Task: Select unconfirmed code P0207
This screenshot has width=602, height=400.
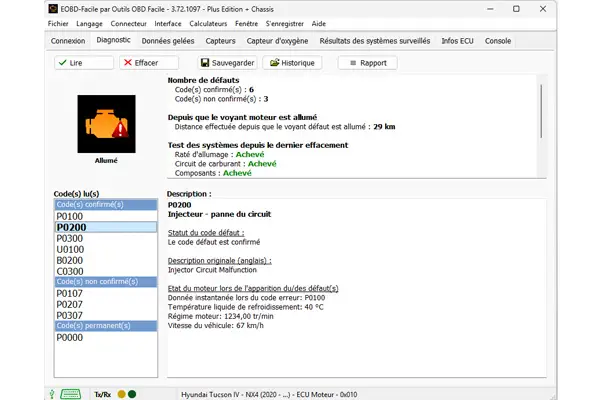Action: tap(106, 304)
